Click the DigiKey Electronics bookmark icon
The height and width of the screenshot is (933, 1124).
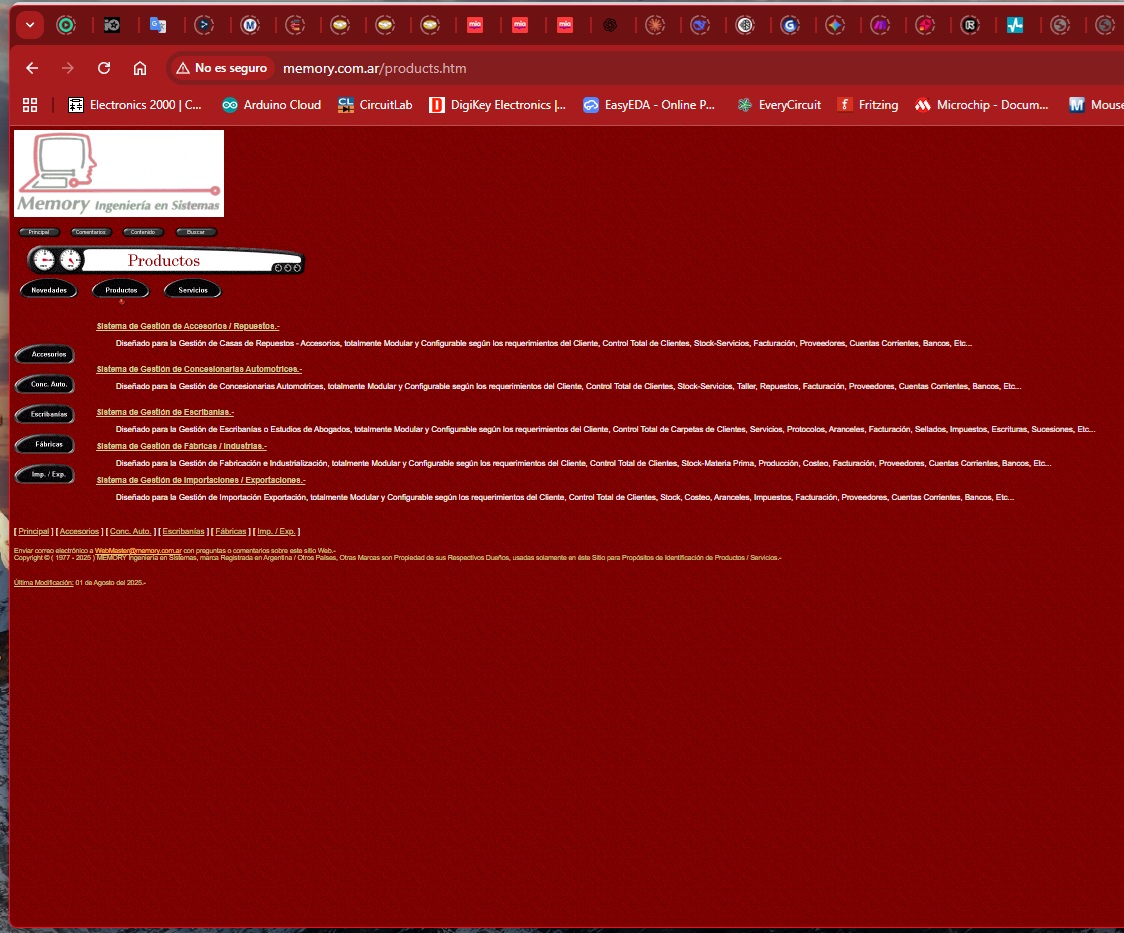point(434,104)
